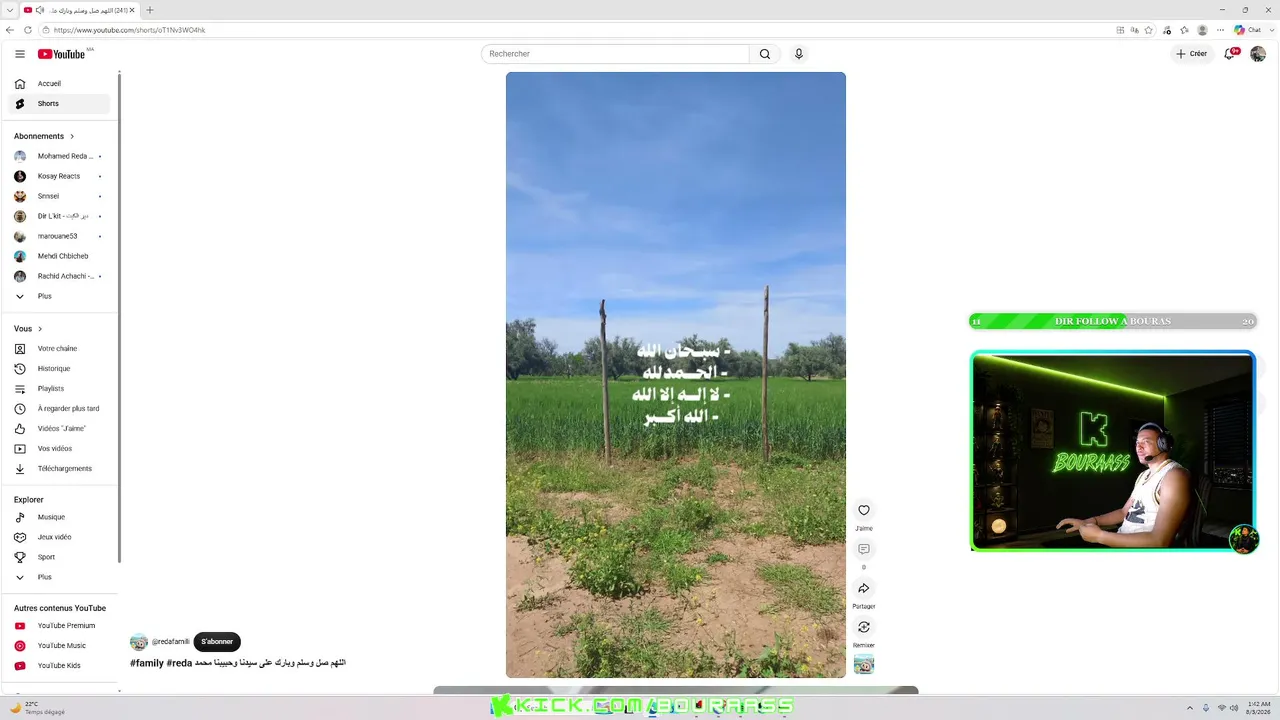Open the Smsel channel
Image resolution: width=1280 pixels, height=720 pixels.
coord(59,196)
